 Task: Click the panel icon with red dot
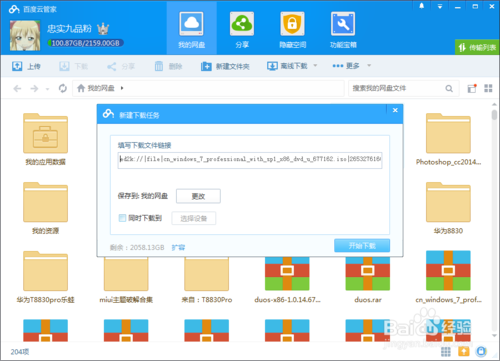coord(472,88)
